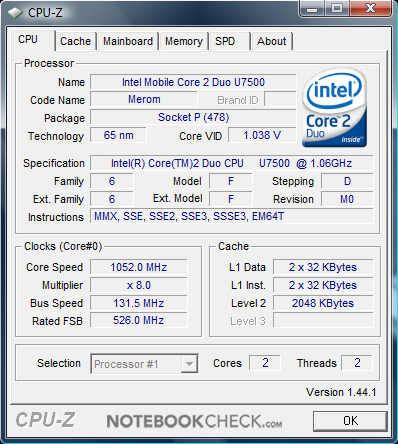Click the Ext. Family value 6
The width and height of the screenshot is (398, 444).
tap(112, 199)
